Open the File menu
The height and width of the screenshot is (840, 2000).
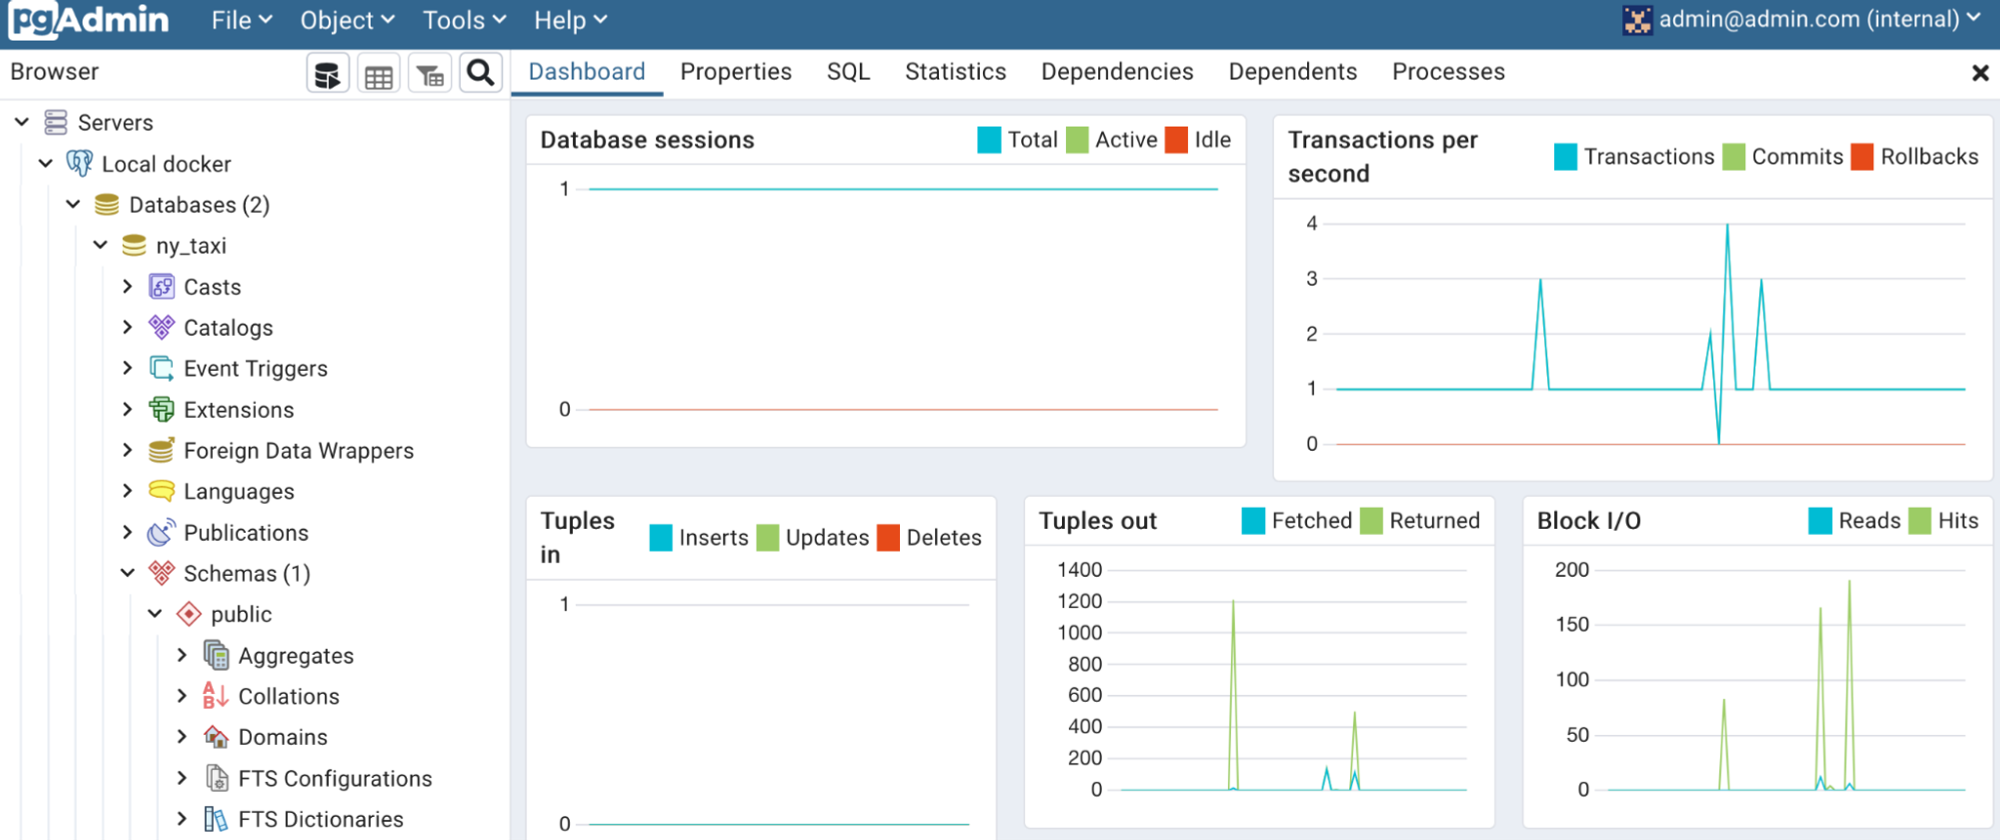tap(241, 20)
